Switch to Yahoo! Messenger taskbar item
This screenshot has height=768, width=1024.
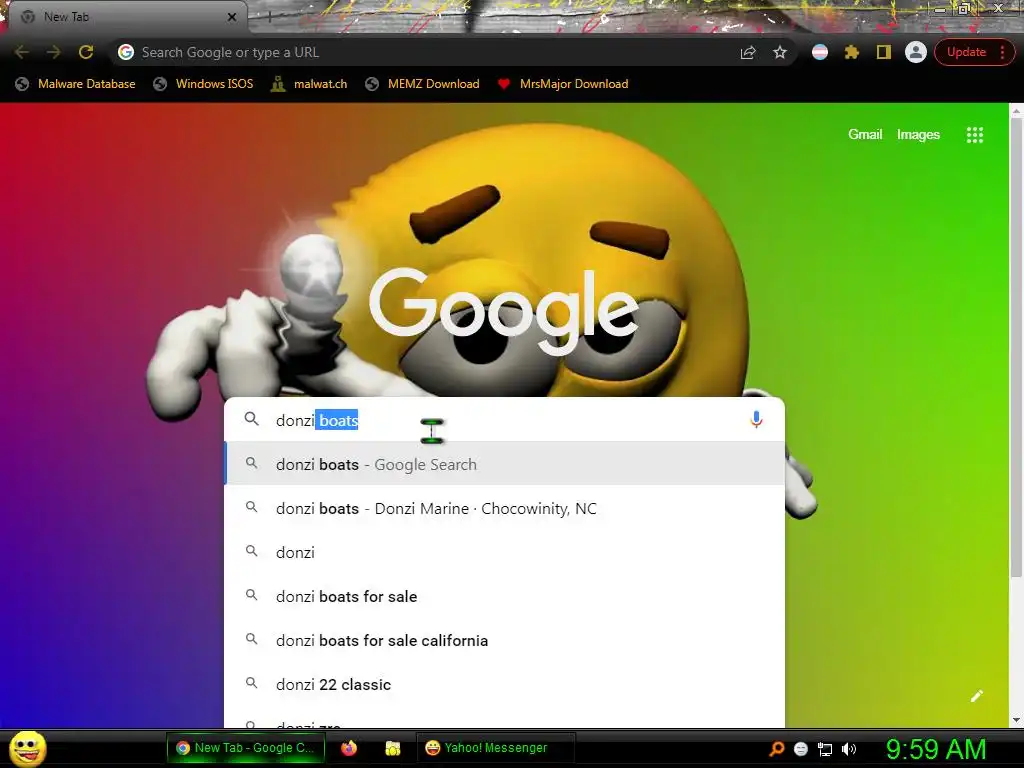pyautogui.click(x=495, y=748)
